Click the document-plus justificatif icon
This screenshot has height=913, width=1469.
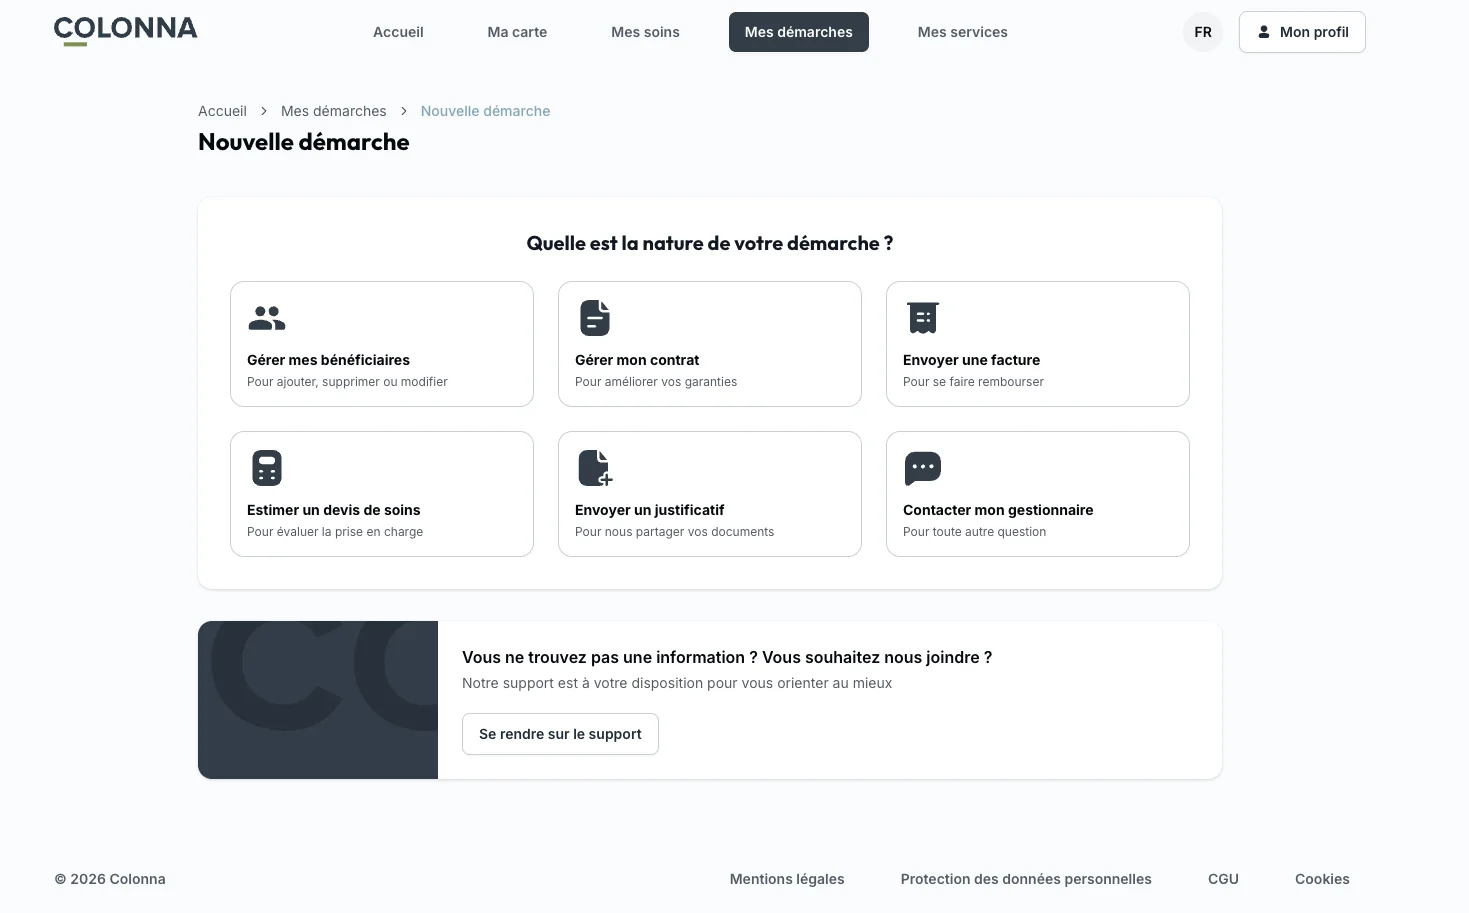595,468
